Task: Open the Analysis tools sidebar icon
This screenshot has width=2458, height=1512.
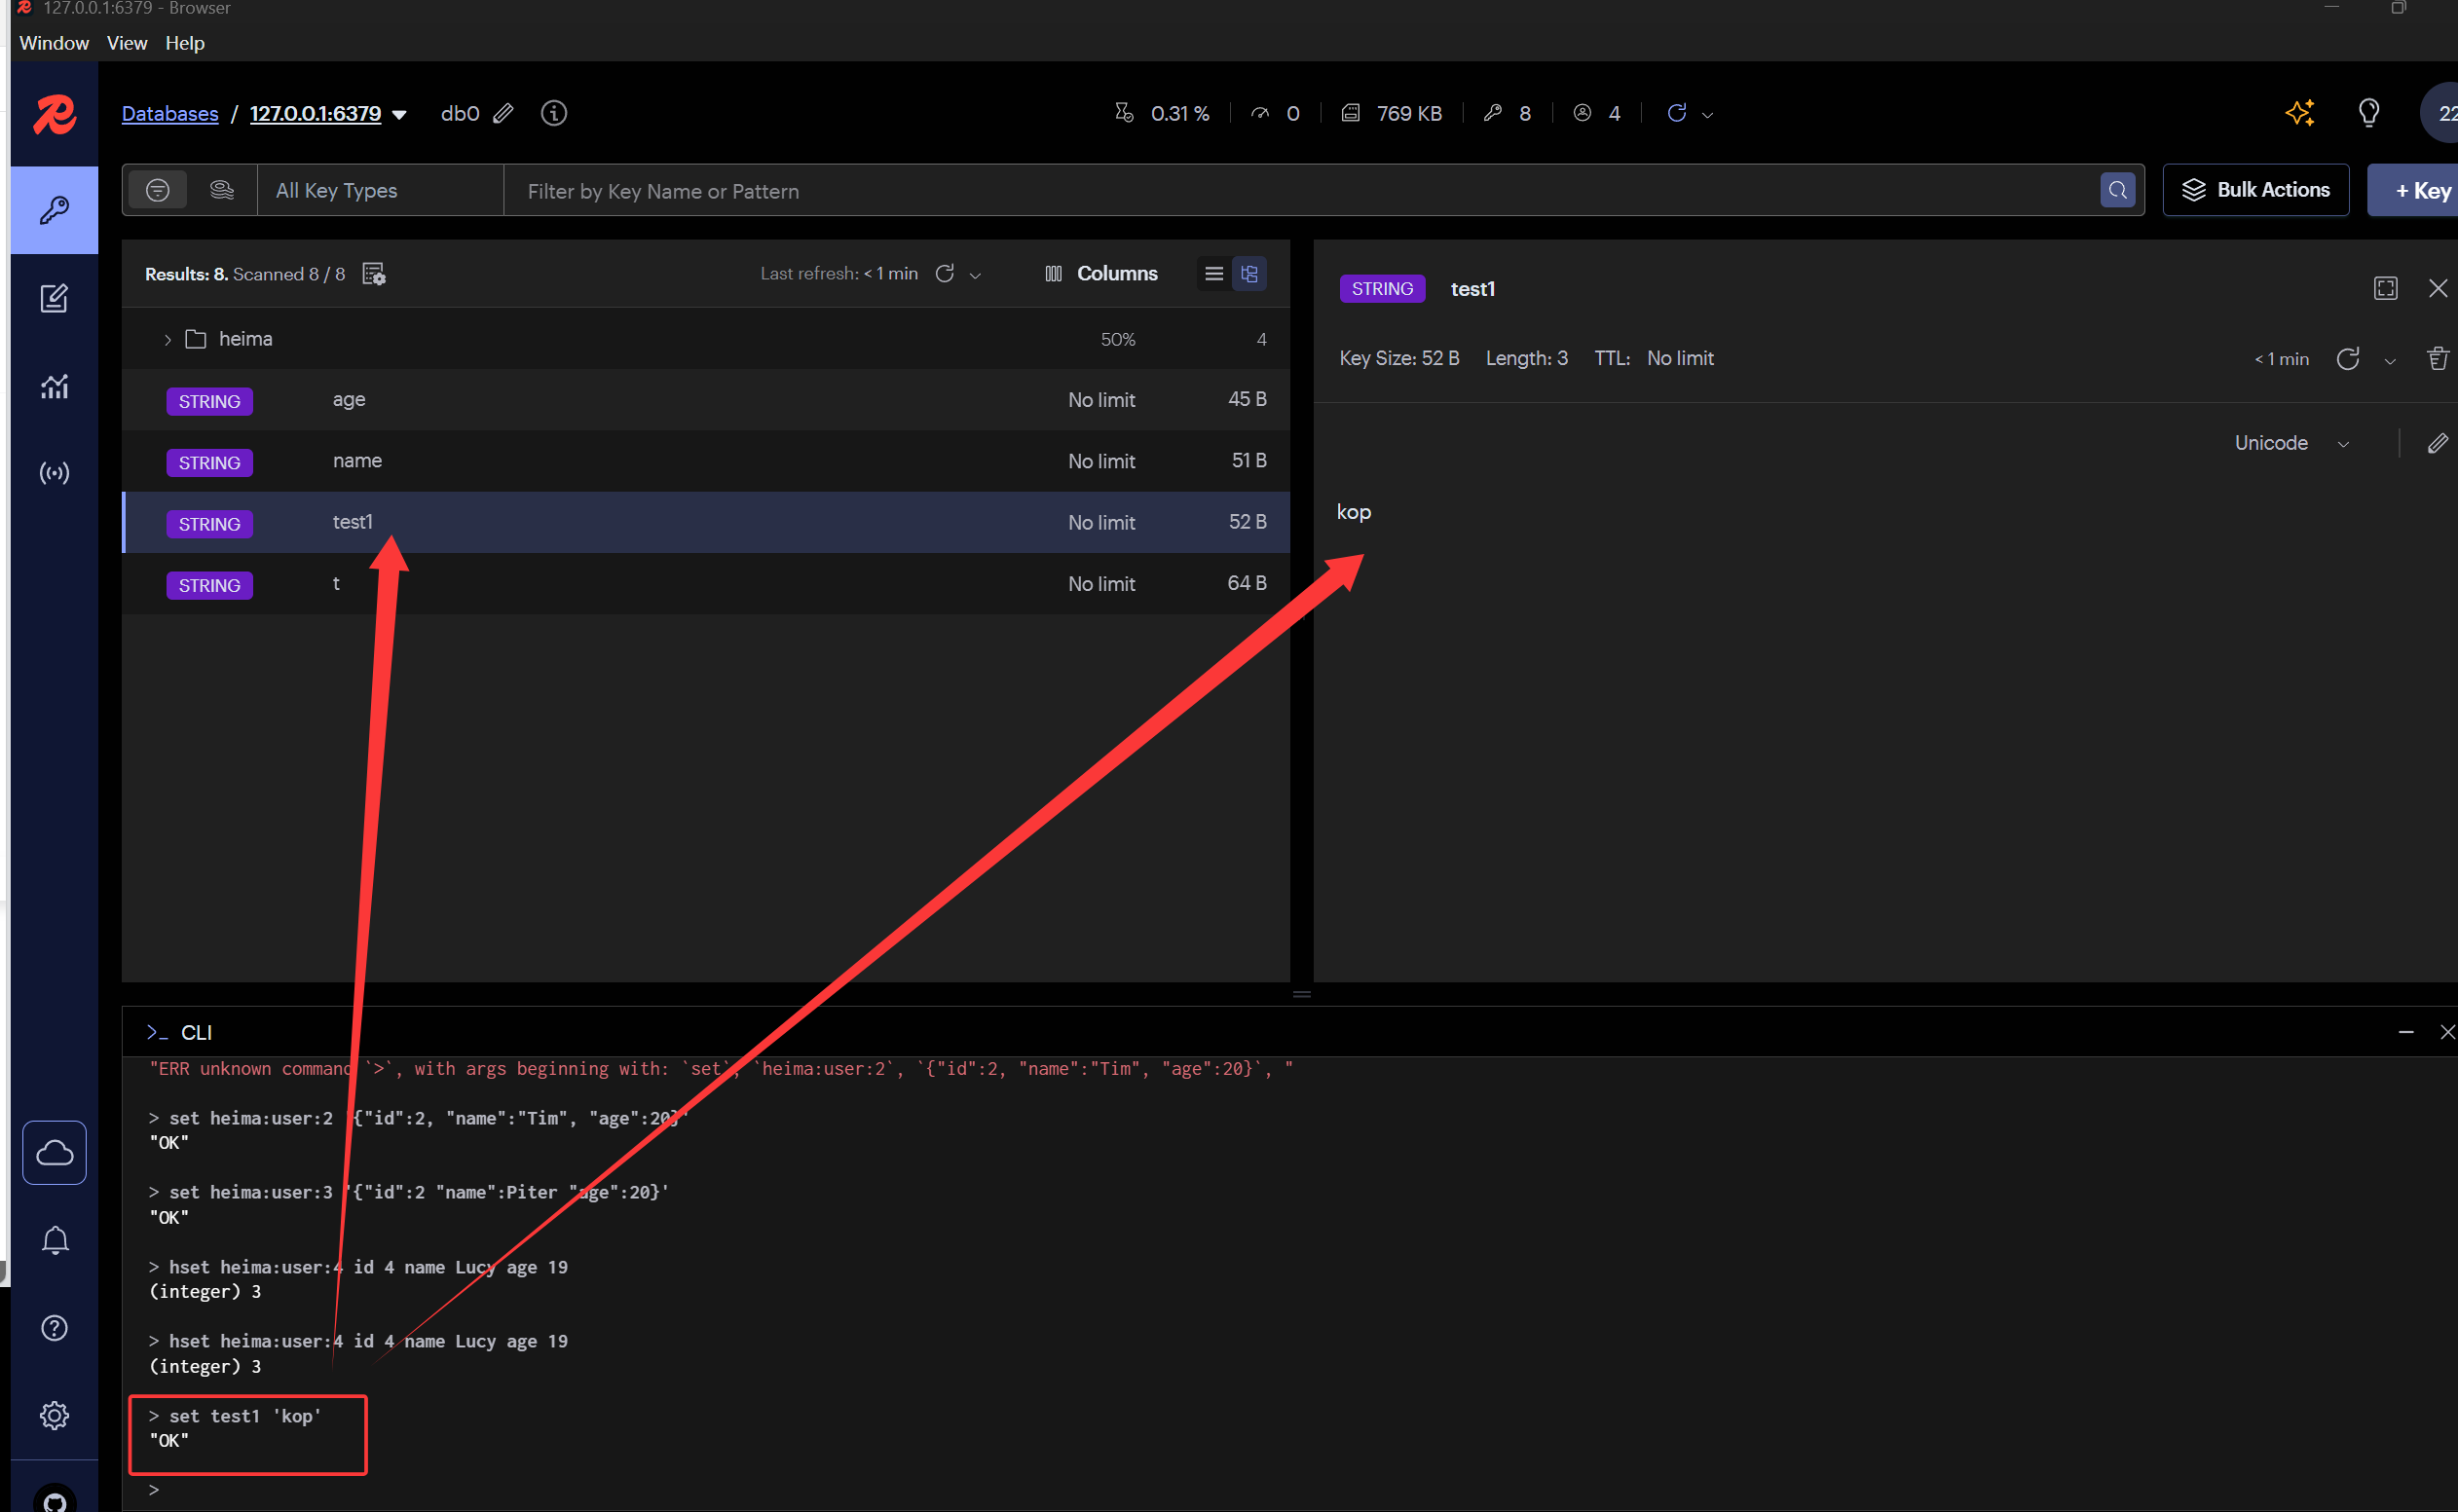Action: [54, 386]
